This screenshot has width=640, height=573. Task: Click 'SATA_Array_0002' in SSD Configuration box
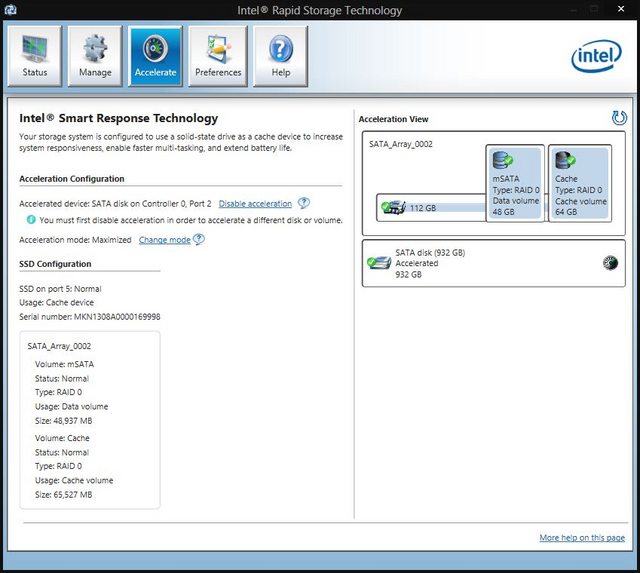[59, 346]
